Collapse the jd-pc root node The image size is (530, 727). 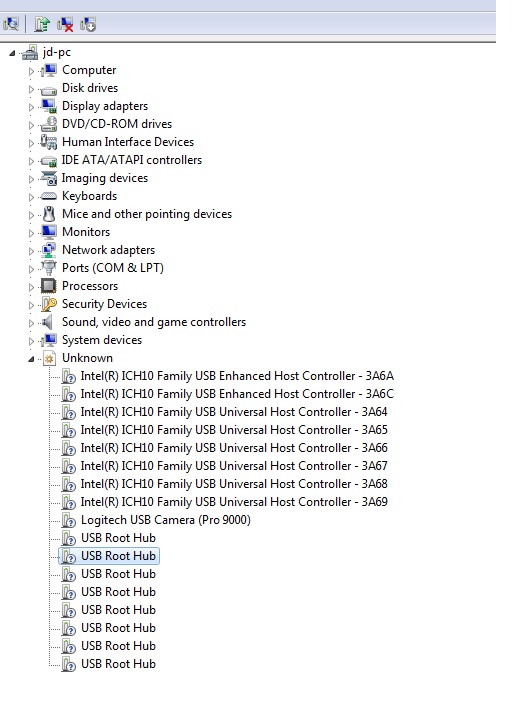pyautogui.click(x=12, y=53)
